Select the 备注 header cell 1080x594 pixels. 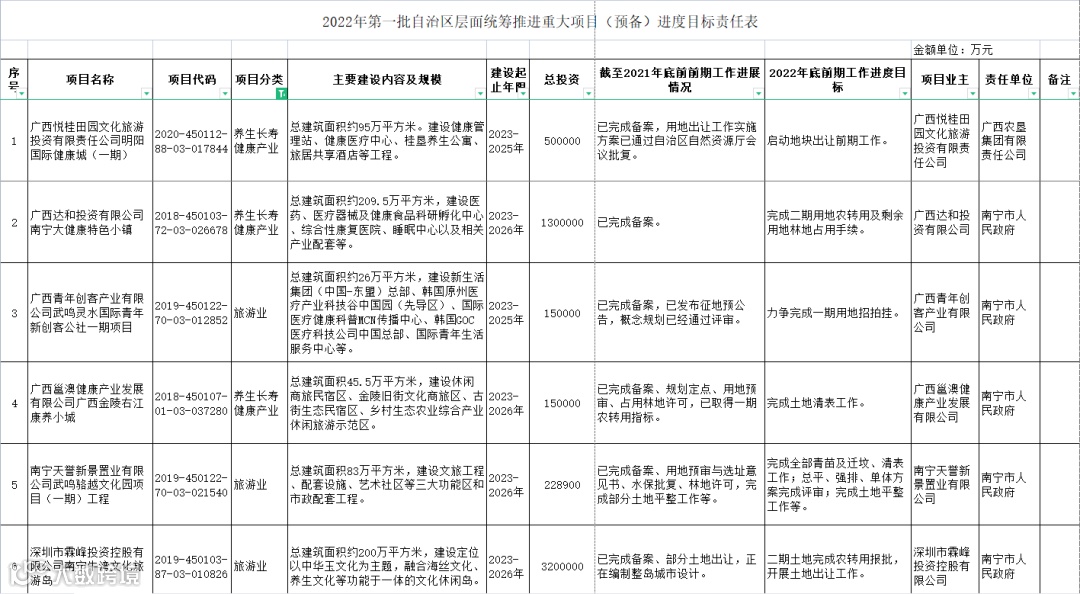[1059, 80]
